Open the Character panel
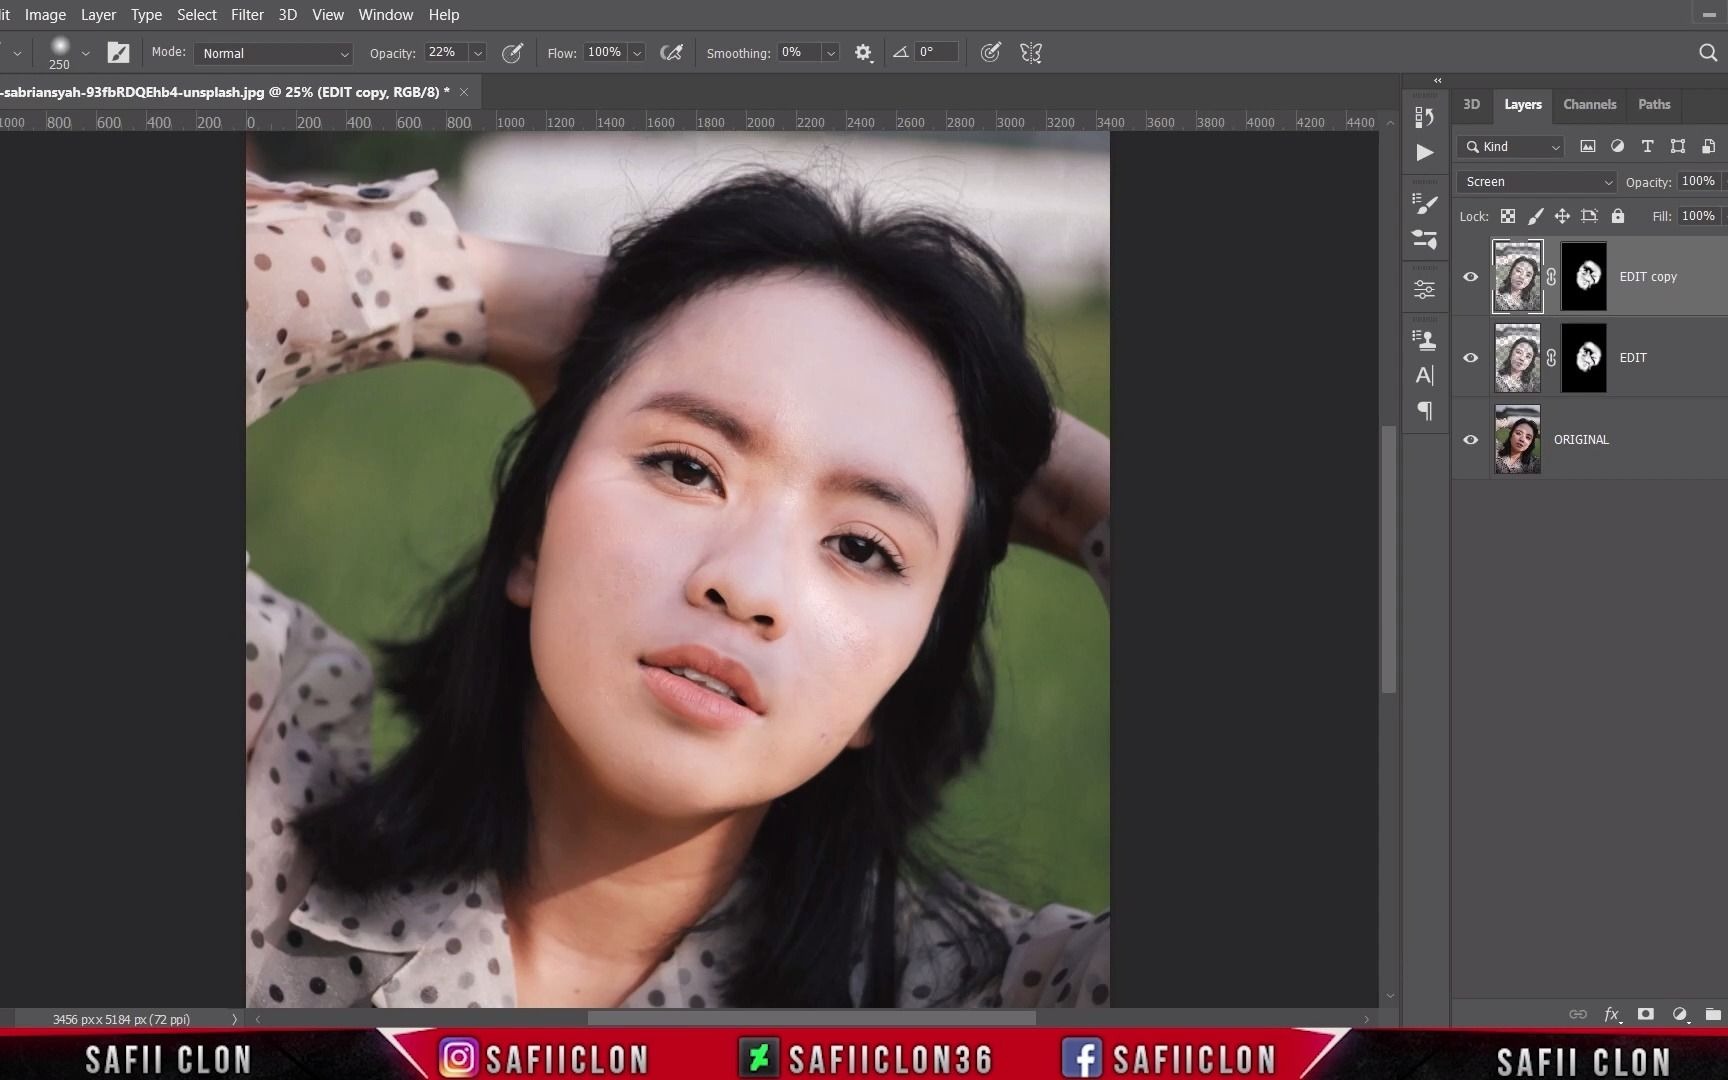 1425,375
